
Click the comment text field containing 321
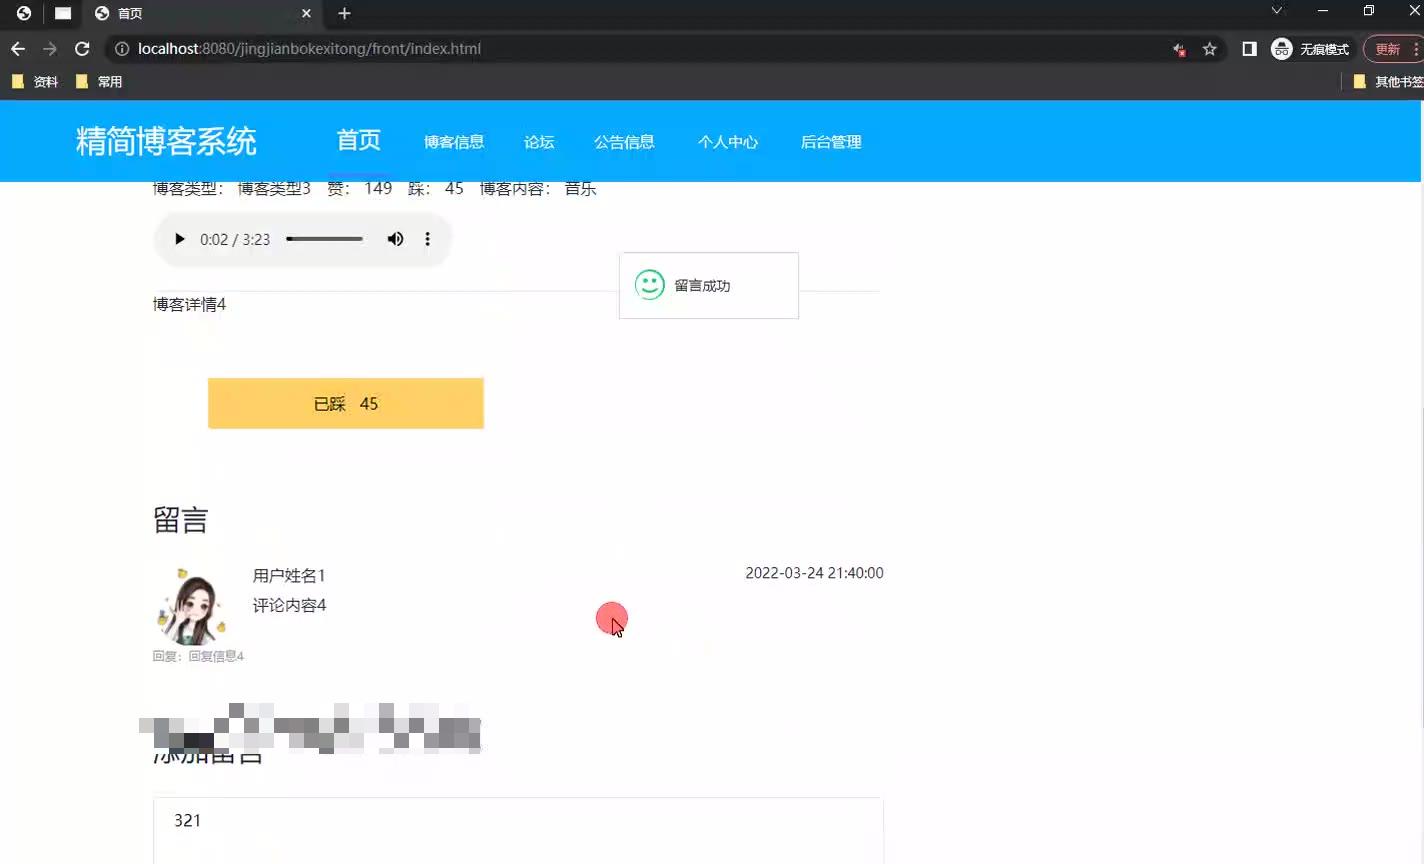[518, 830]
